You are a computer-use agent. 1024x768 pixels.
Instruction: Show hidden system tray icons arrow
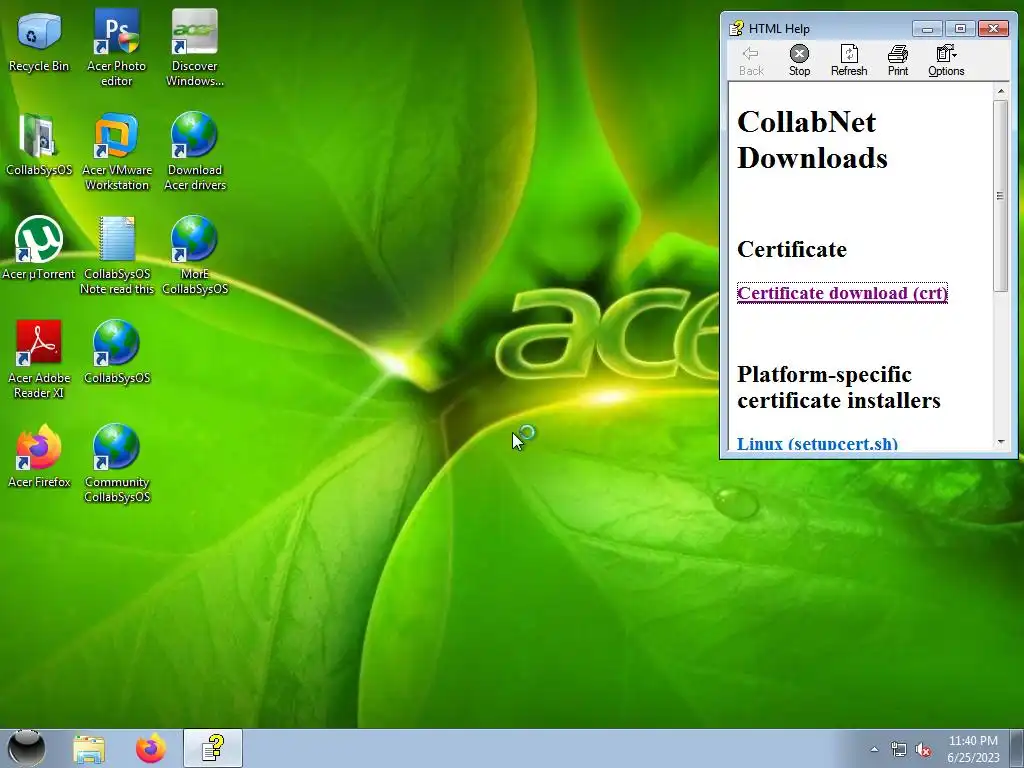pyautogui.click(x=874, y=749)
